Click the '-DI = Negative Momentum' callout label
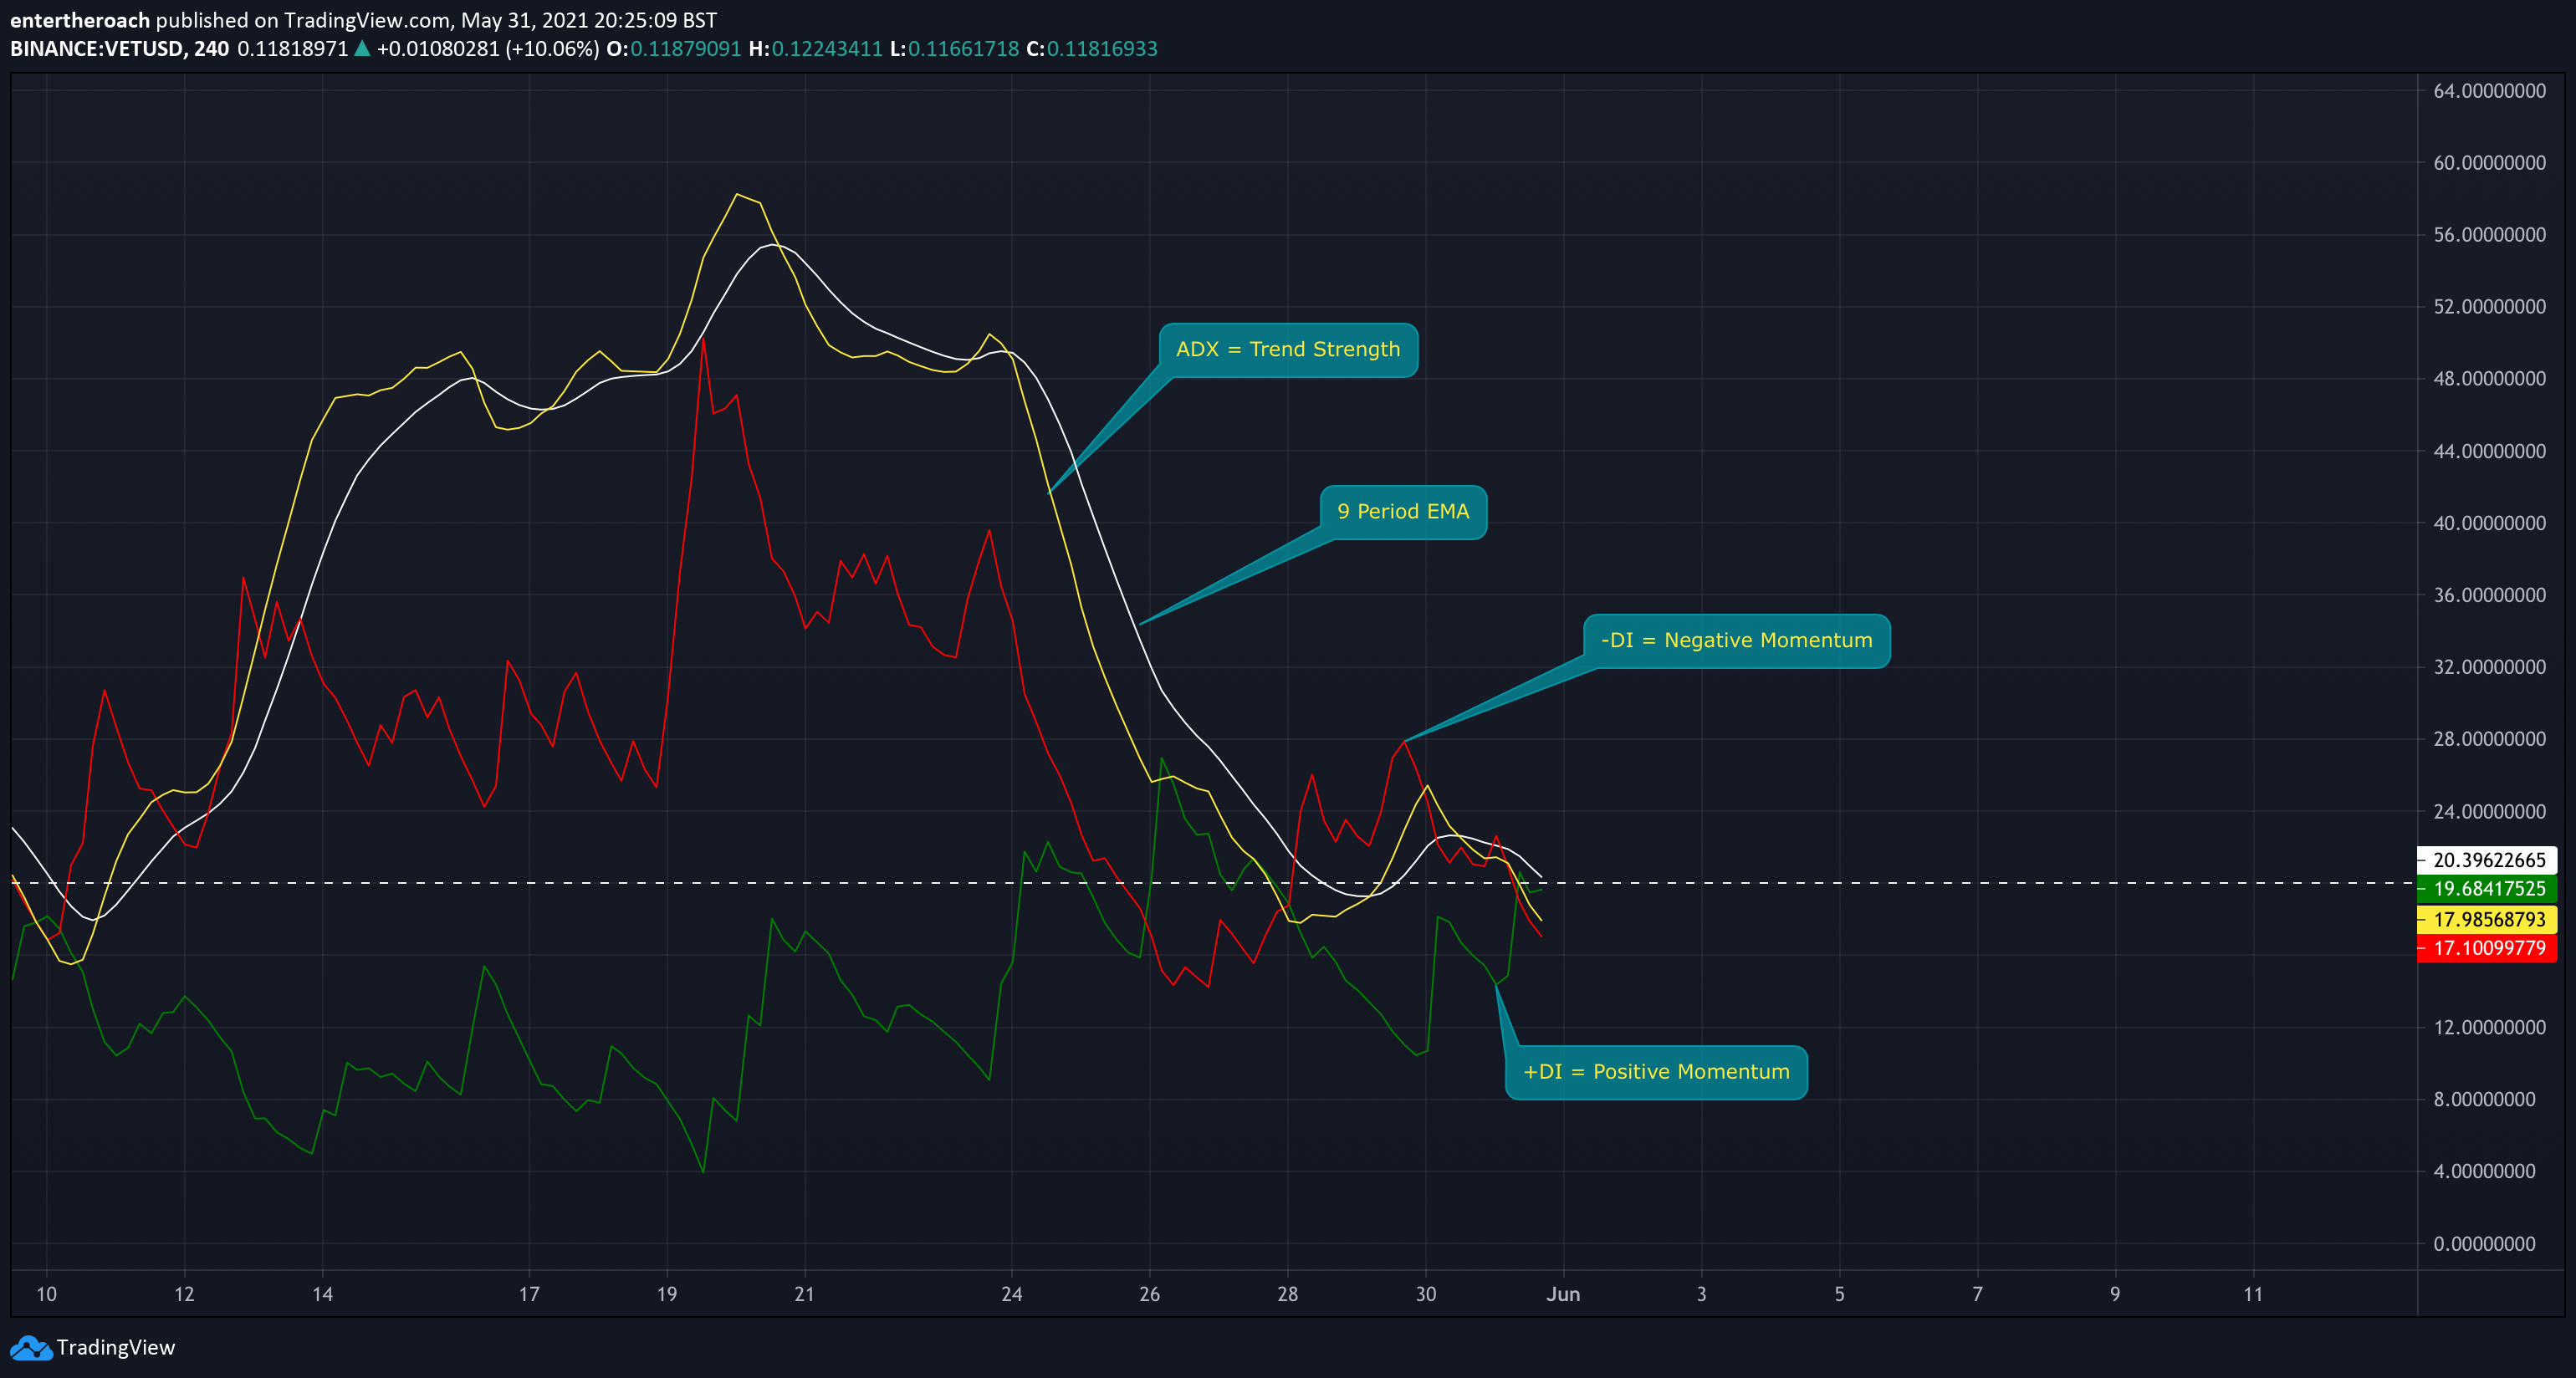2576x1378 pixels. [x=1736, y=641]
